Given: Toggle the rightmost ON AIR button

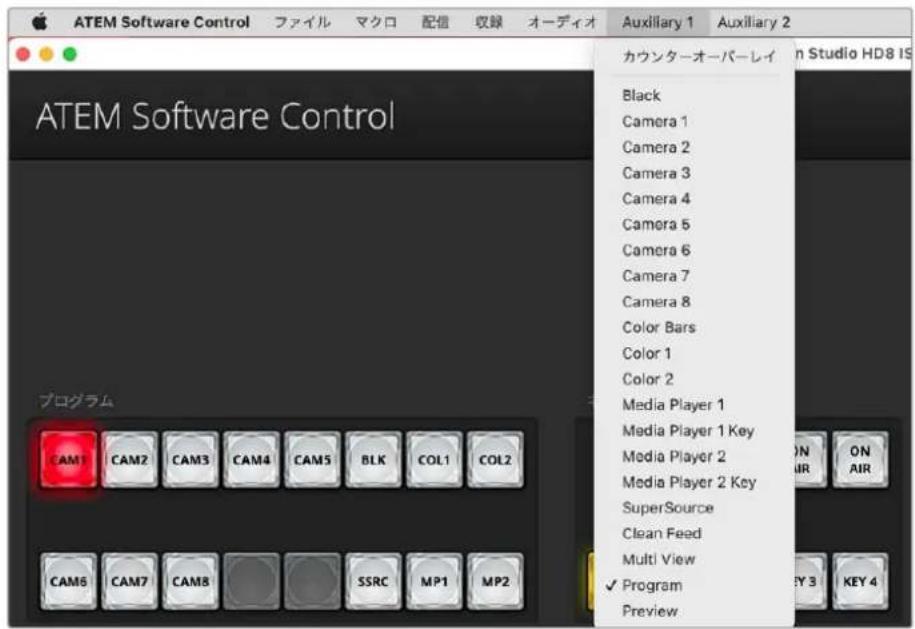Looking at the screenshot, I should pyautogui.click(x=860, y=460).
